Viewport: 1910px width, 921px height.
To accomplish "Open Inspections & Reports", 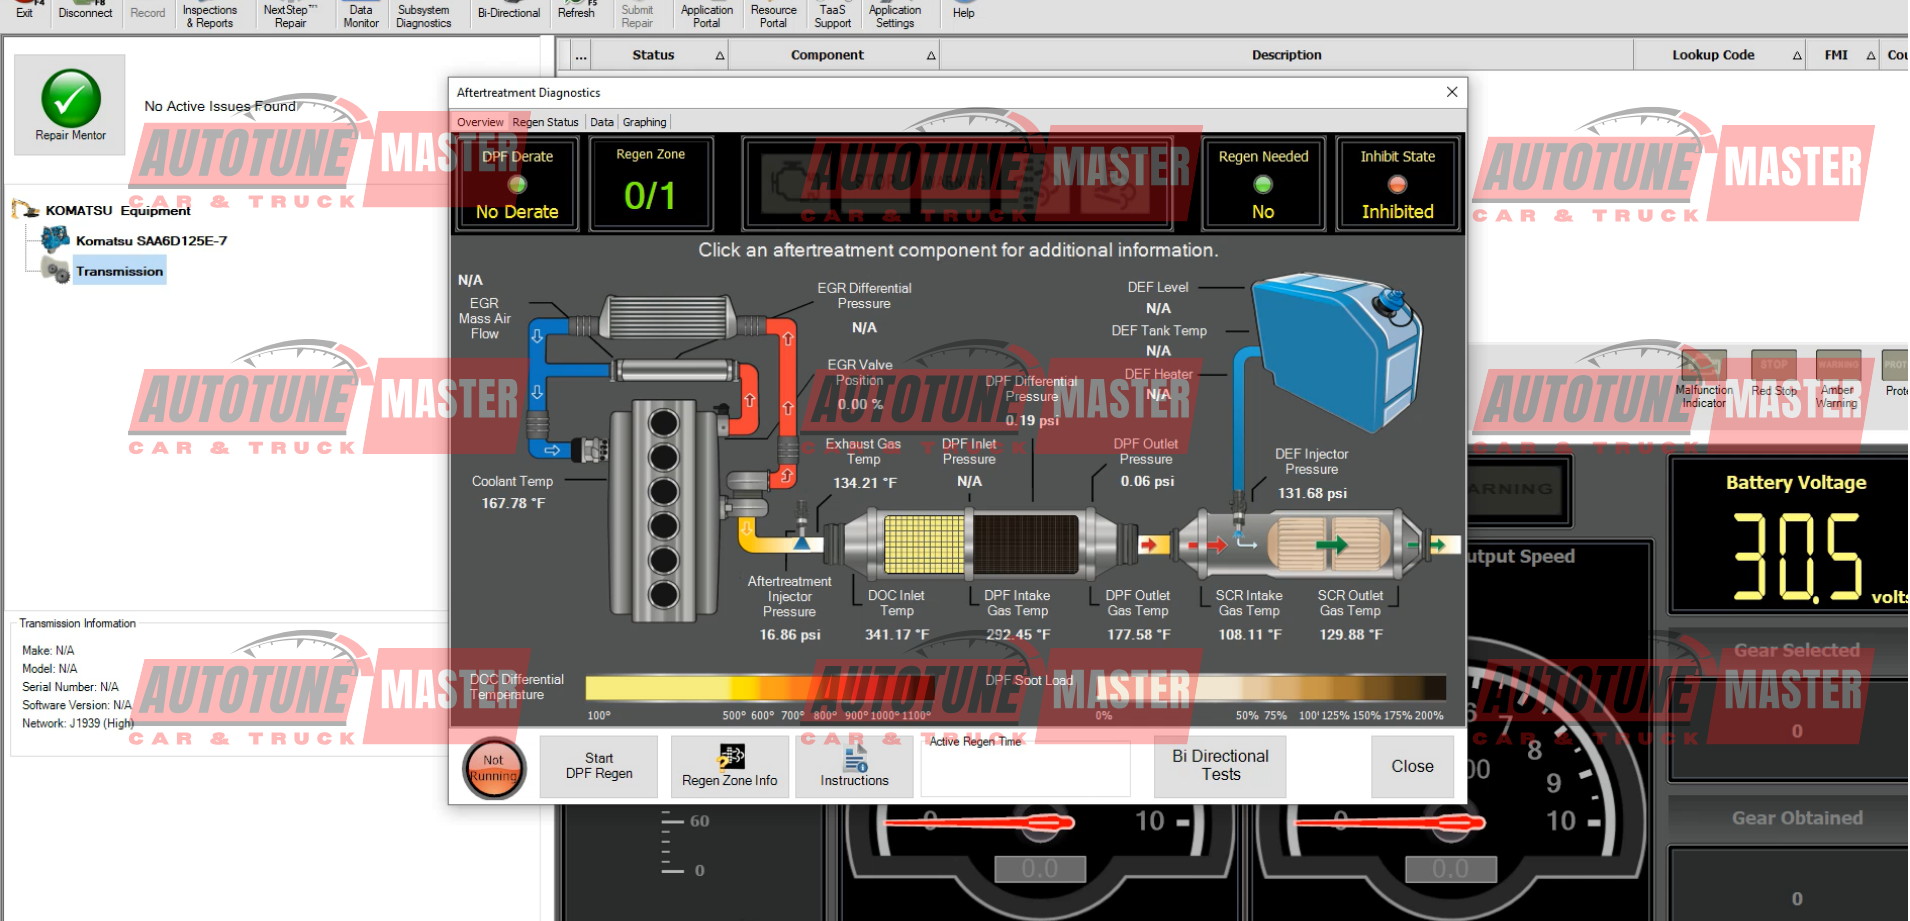I will point(210,15).
